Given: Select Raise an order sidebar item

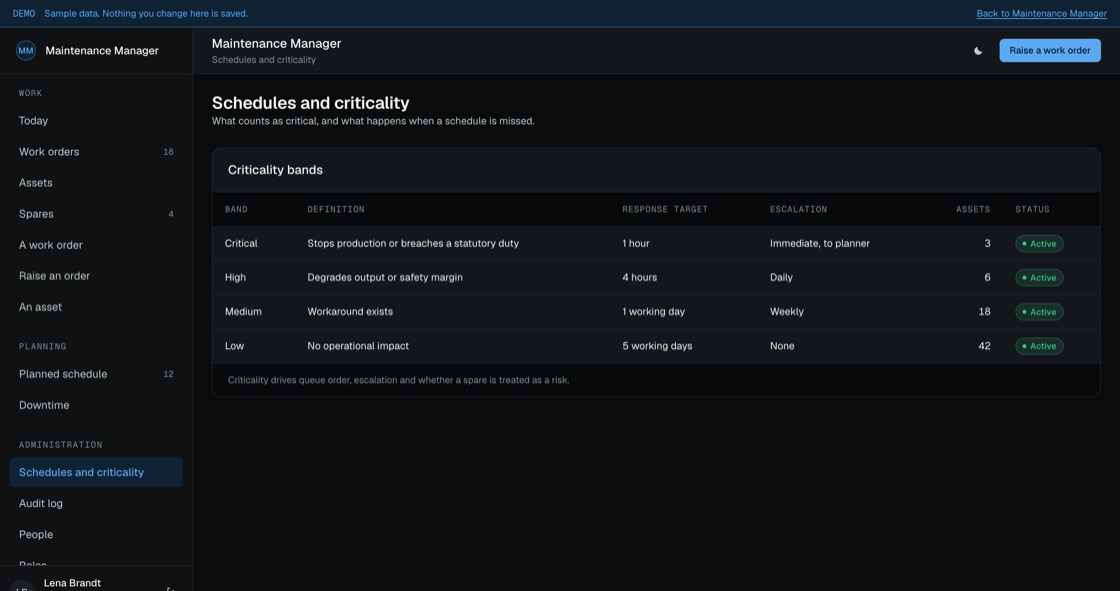Looking at the screenshot, I should (96, 276).
